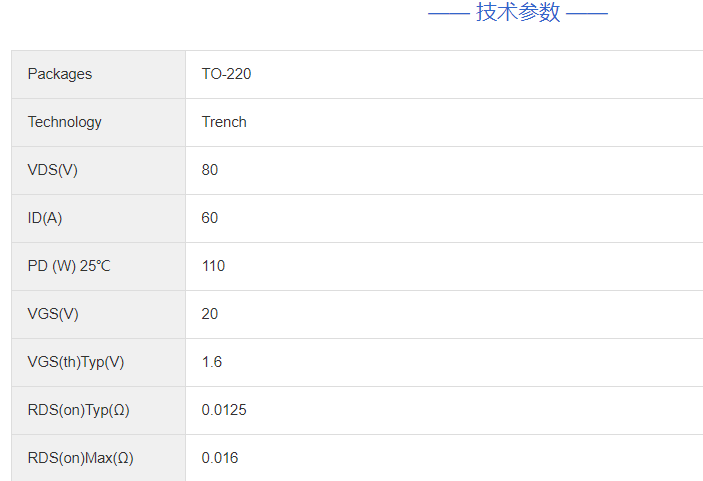
Task: Click the value 0.0125
Action: click(224, 410)
